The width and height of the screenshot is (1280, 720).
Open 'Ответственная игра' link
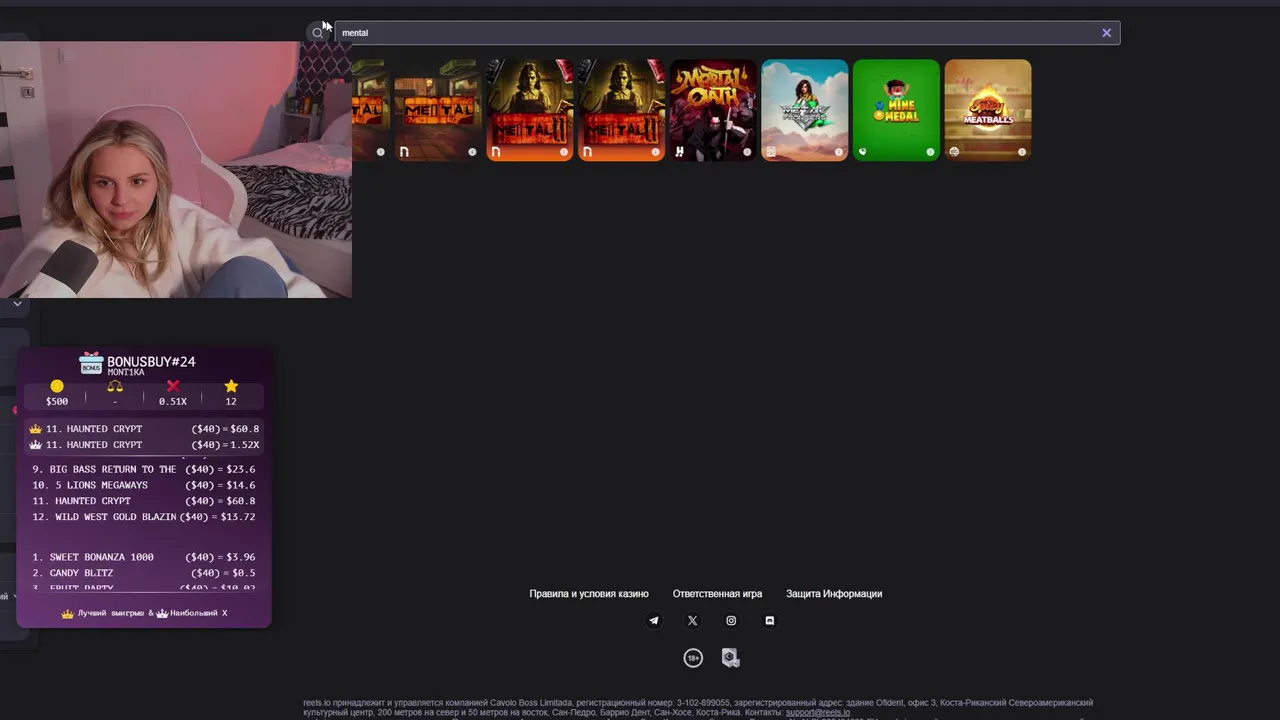coord(717,594)
